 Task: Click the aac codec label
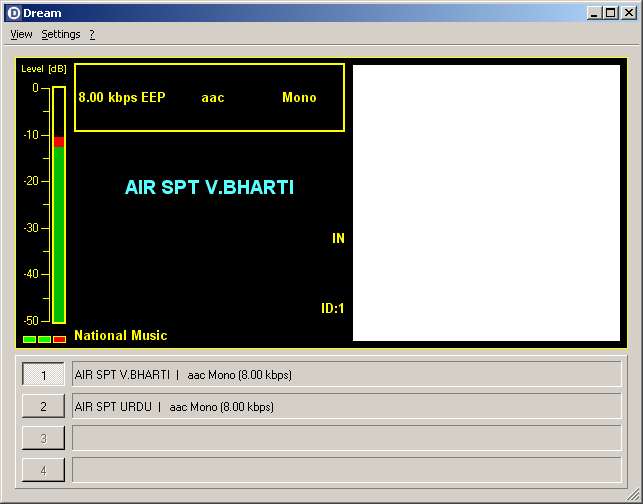pos(213,98)
